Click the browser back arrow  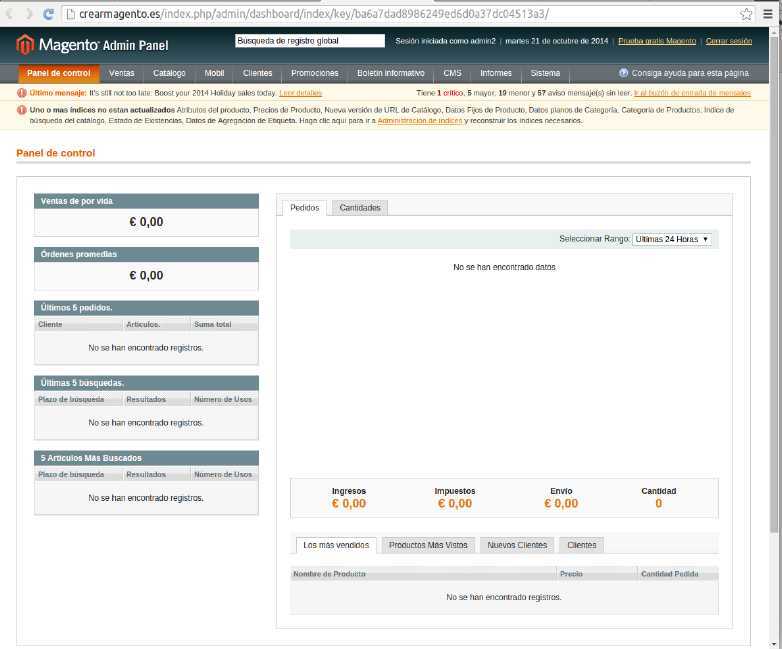[x=9, y=14]
